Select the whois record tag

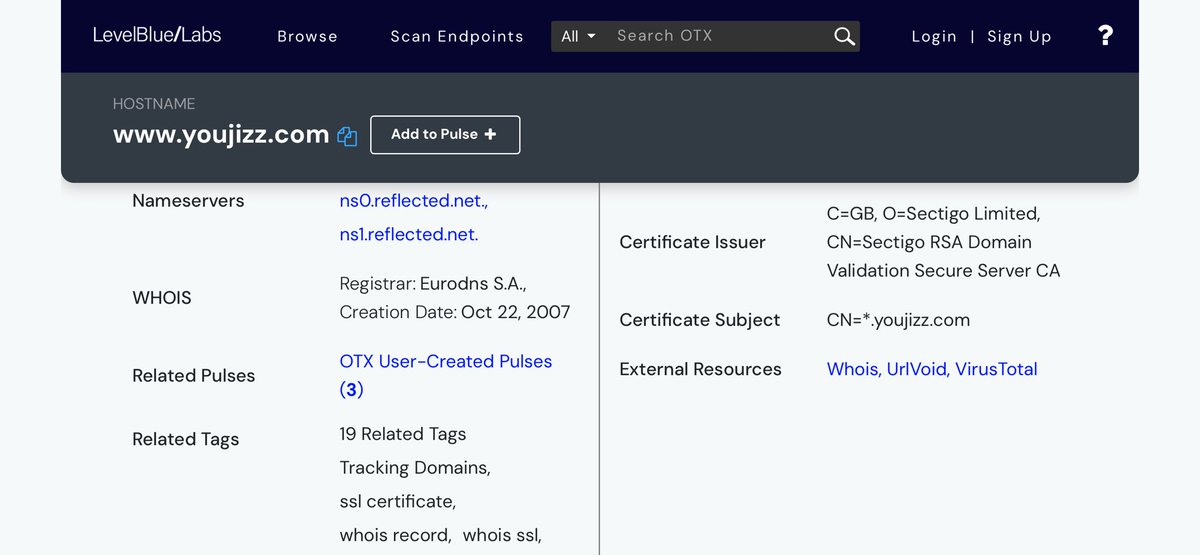(394, 535)
